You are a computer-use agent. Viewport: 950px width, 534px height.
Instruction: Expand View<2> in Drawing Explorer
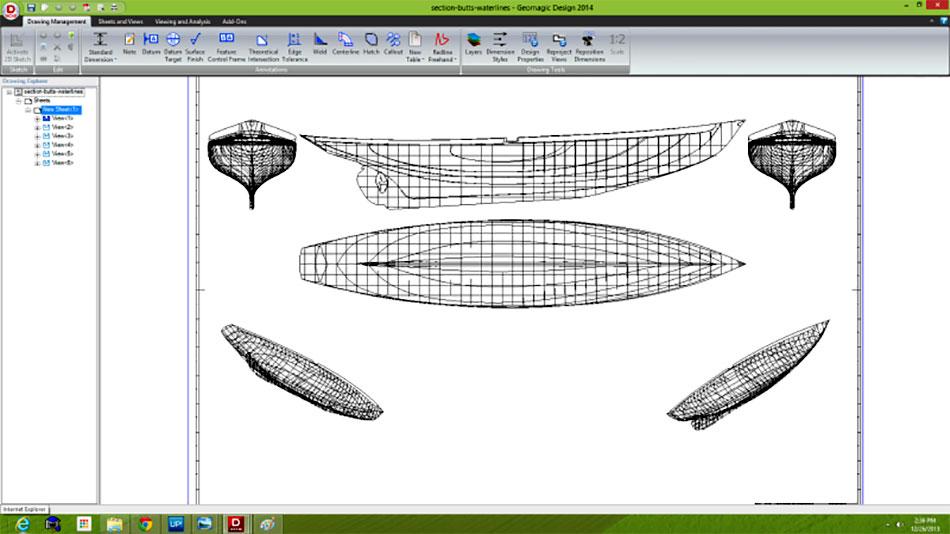pos(37,128)
